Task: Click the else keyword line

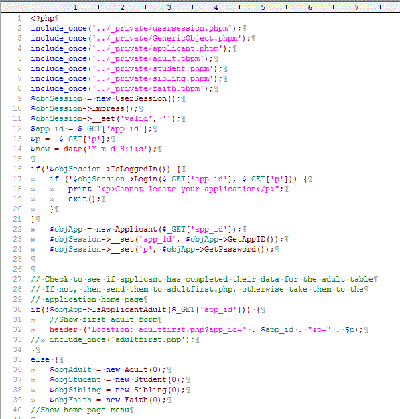Action: (x=47, y=360)
